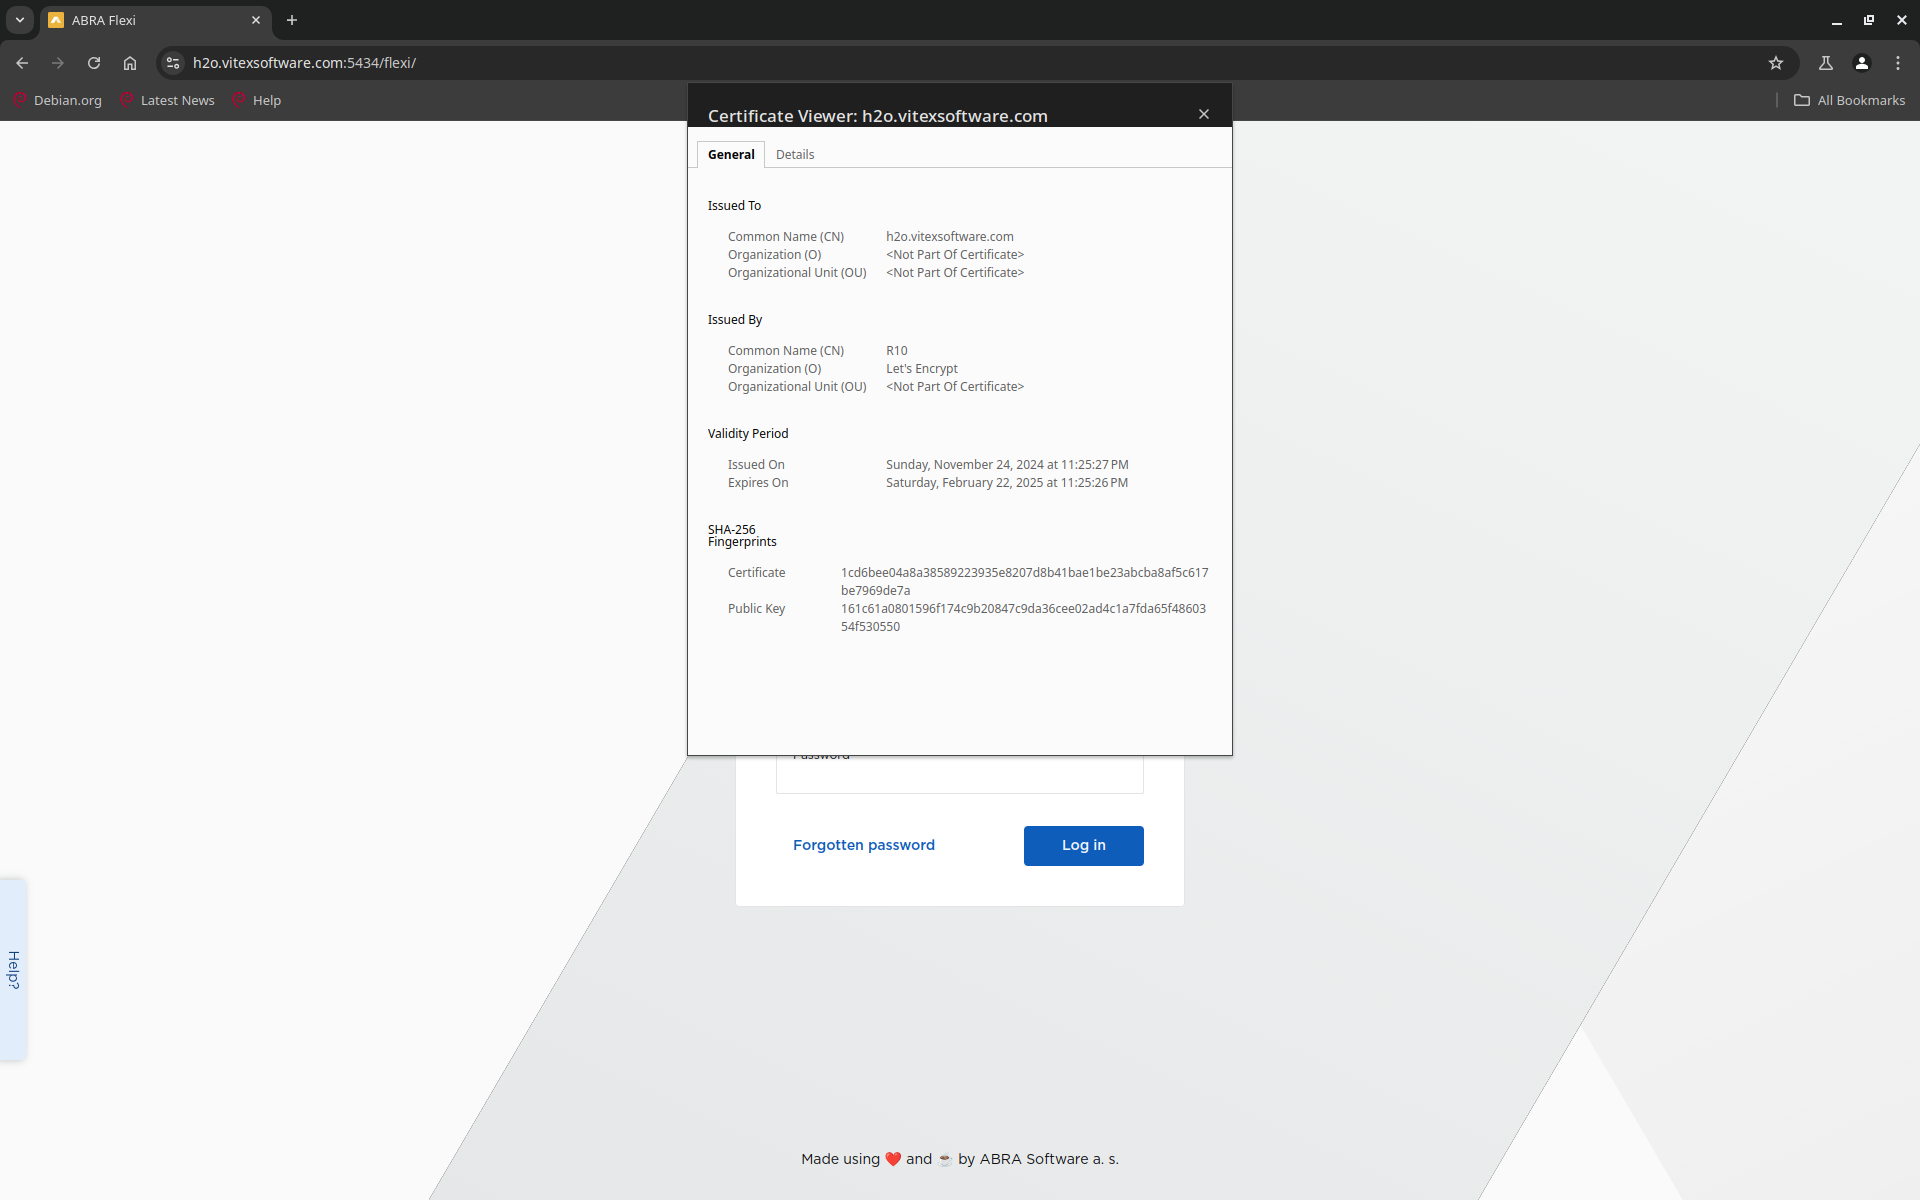Viewport: 1920px width, 1200px height.
Task: Open the browser home page icon
Action: [130, 63]
